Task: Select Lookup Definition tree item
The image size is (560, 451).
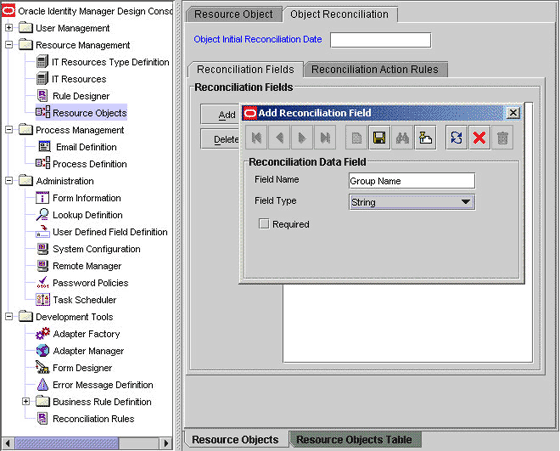Action: 88,215
